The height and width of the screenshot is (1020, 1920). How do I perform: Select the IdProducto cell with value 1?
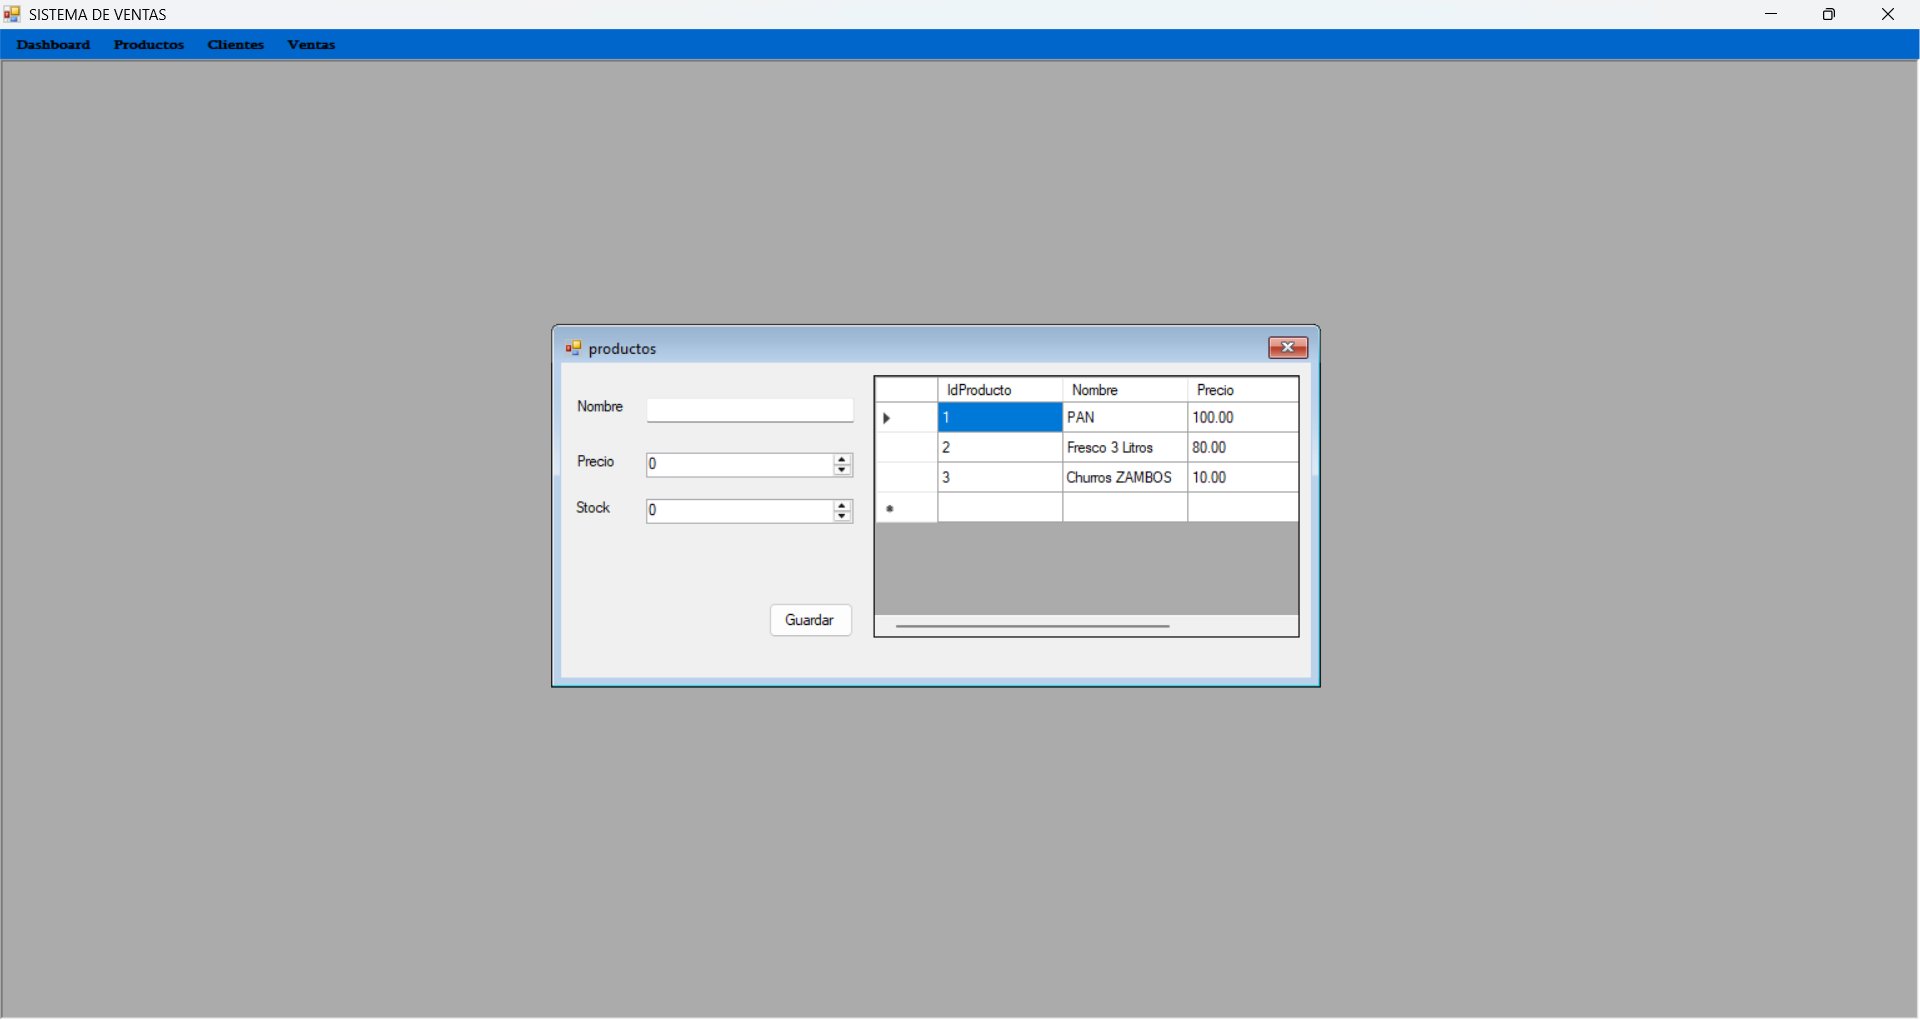[1000, 418]
